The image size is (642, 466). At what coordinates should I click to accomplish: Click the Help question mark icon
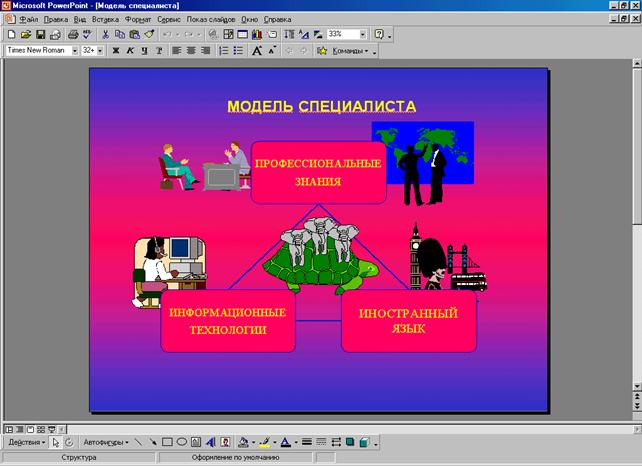(x=379, y=34)
